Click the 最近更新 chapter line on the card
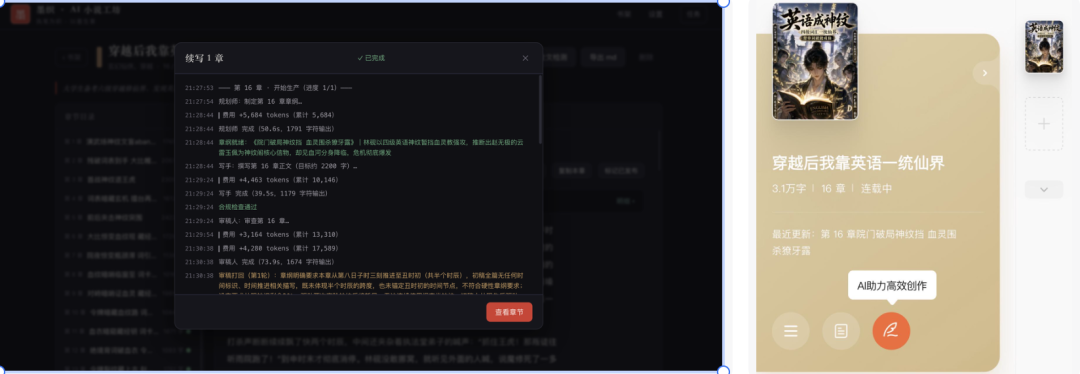 864,242
